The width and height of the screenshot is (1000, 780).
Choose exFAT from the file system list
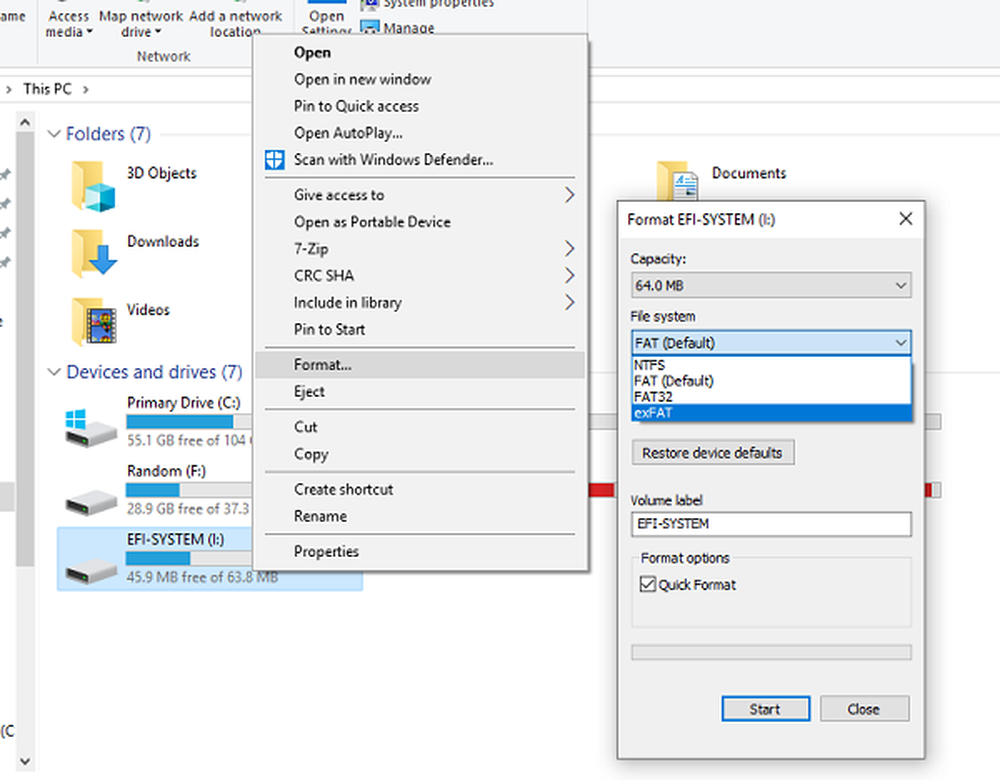click(770, 413)
